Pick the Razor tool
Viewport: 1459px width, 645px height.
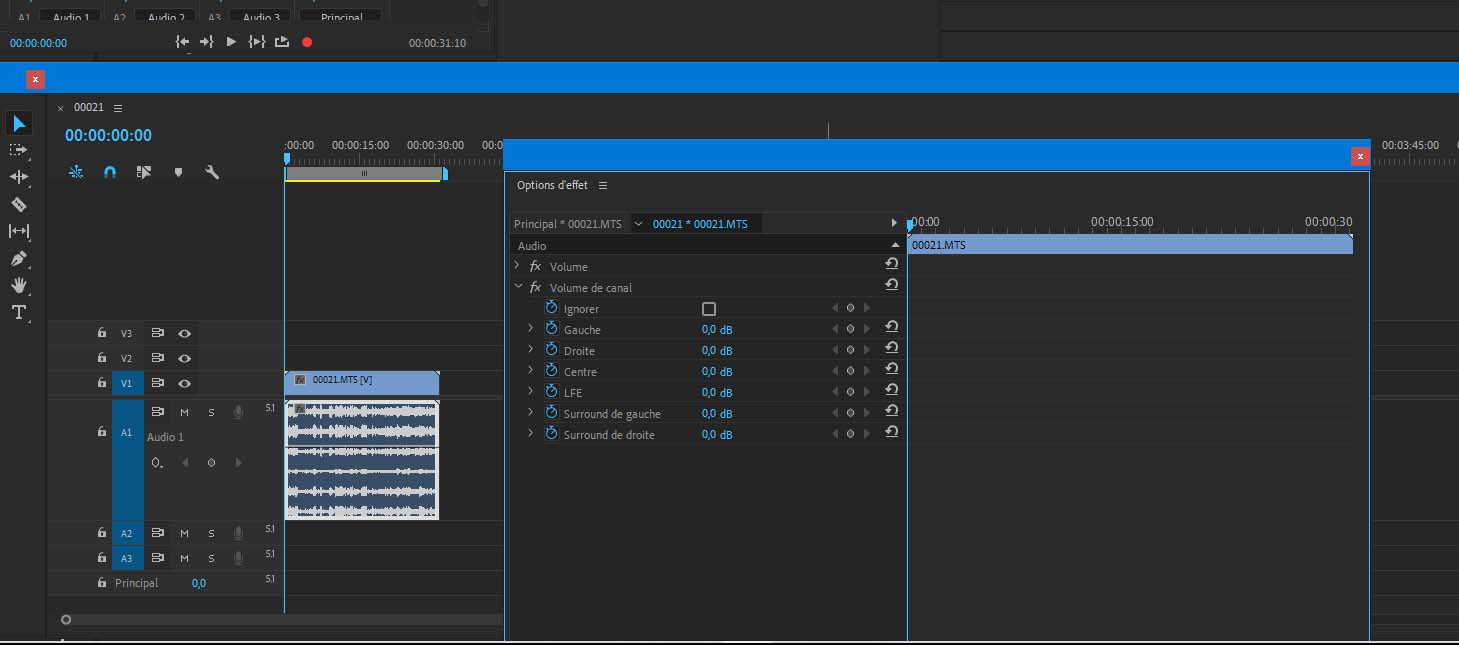point(19,204)
